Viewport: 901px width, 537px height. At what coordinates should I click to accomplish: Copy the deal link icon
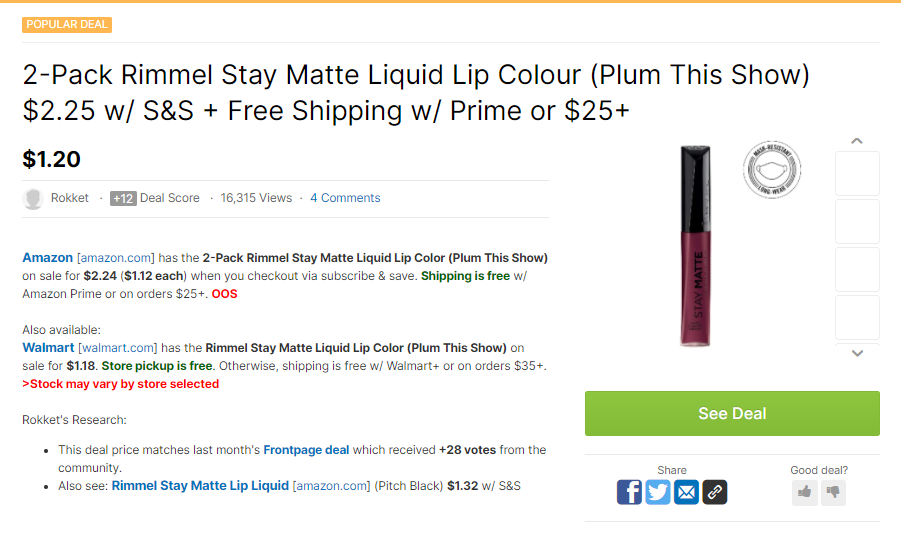coord(714,492)
